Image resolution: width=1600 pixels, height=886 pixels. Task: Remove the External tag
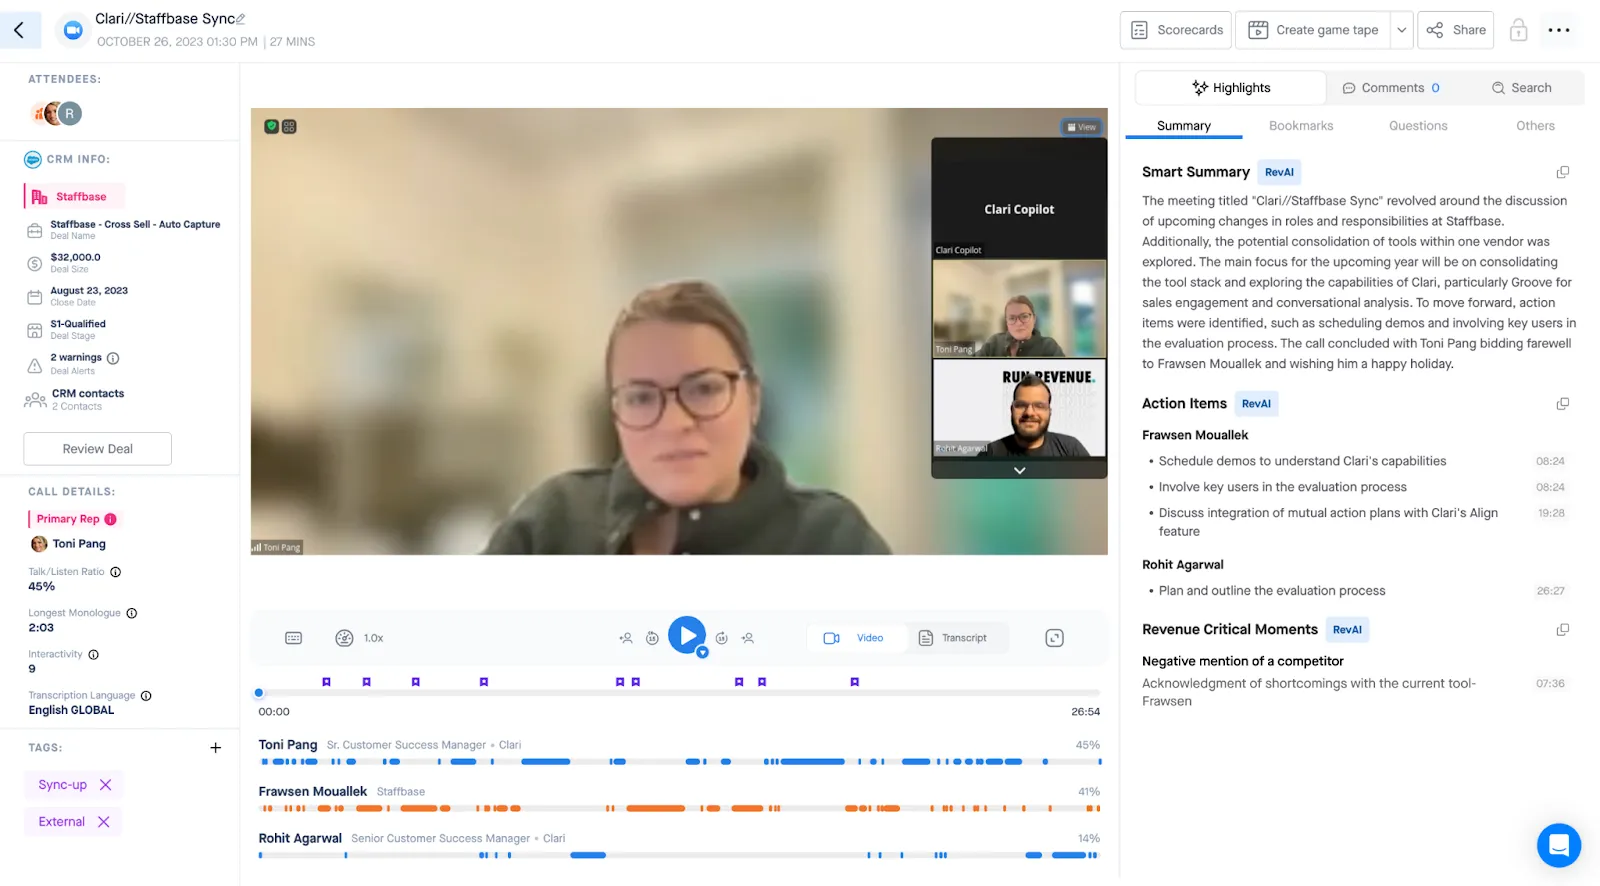[x=104, y=822]
